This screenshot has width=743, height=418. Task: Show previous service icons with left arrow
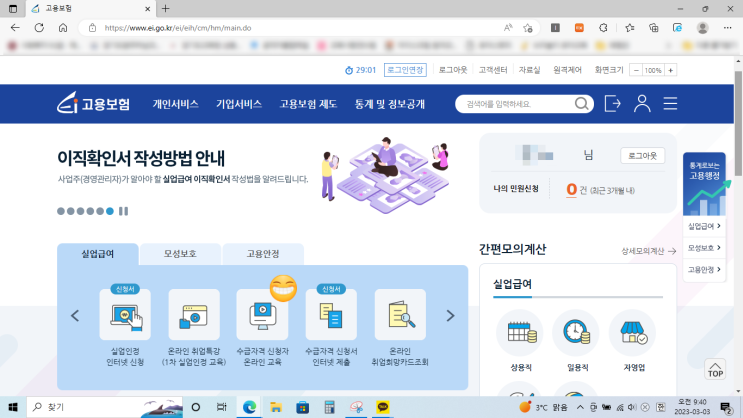75,316
